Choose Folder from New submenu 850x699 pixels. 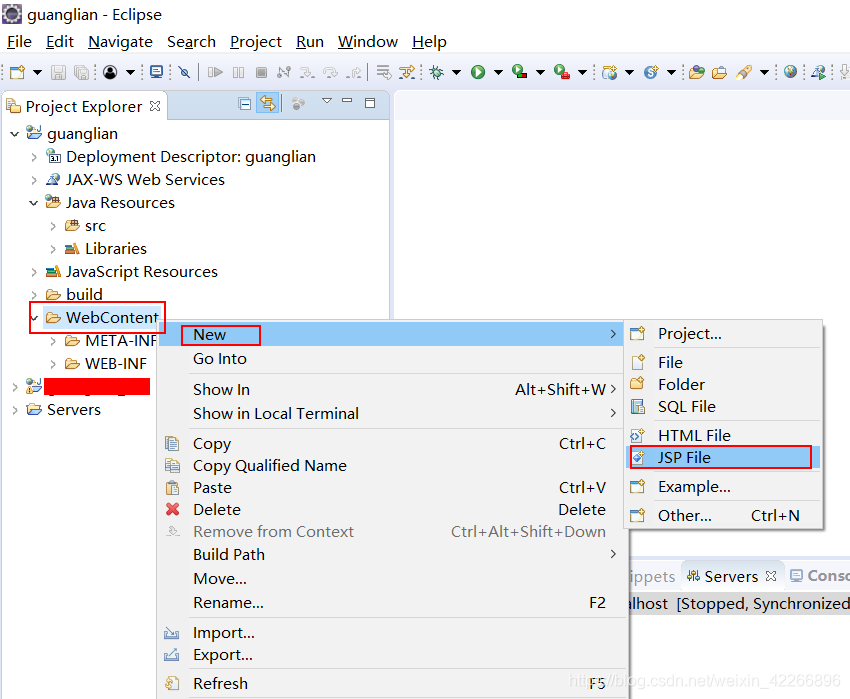coord(723,384)
